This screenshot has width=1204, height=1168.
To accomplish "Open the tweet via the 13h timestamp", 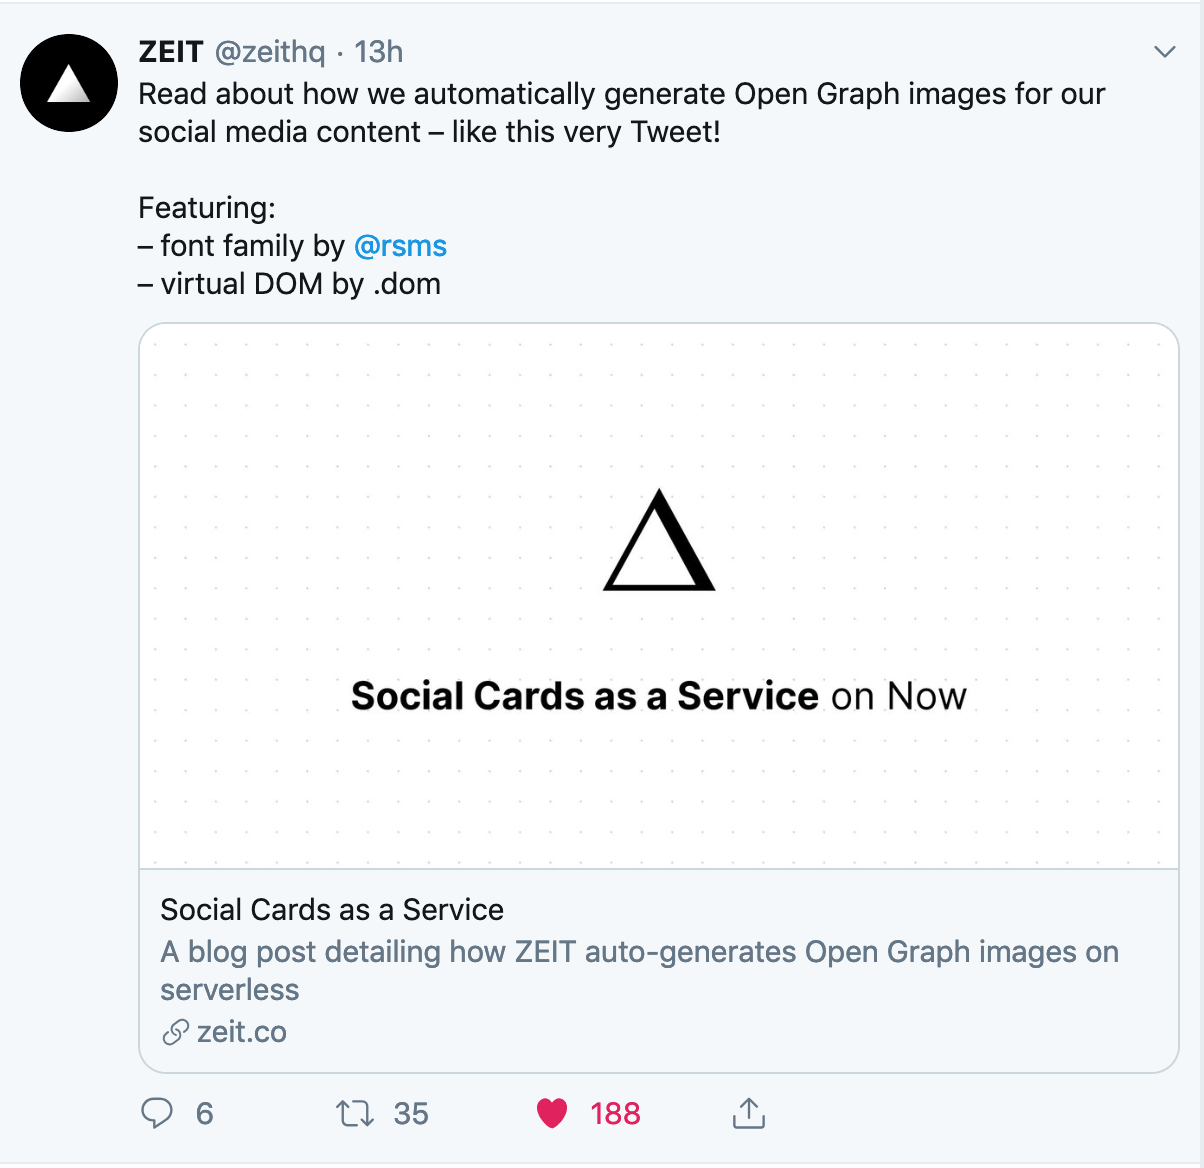I will (x=379, y=51).
